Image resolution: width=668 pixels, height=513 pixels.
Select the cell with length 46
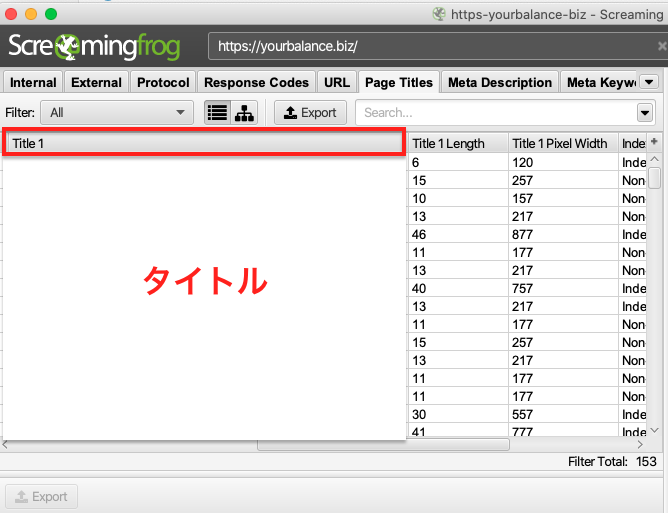[458, 234]
